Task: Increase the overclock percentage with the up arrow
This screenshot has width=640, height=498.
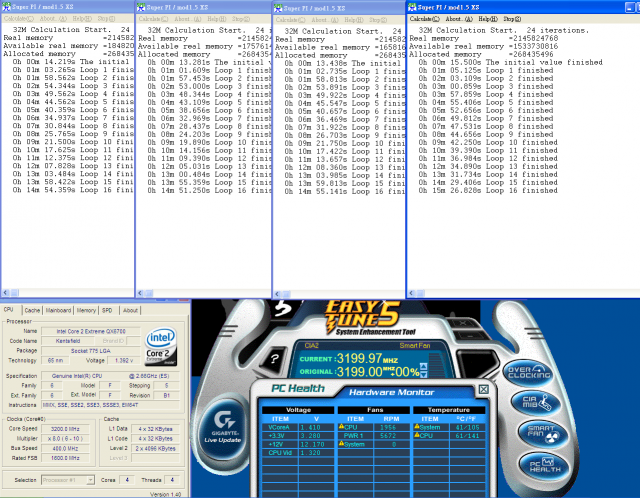Action: (x=423, y=367)
